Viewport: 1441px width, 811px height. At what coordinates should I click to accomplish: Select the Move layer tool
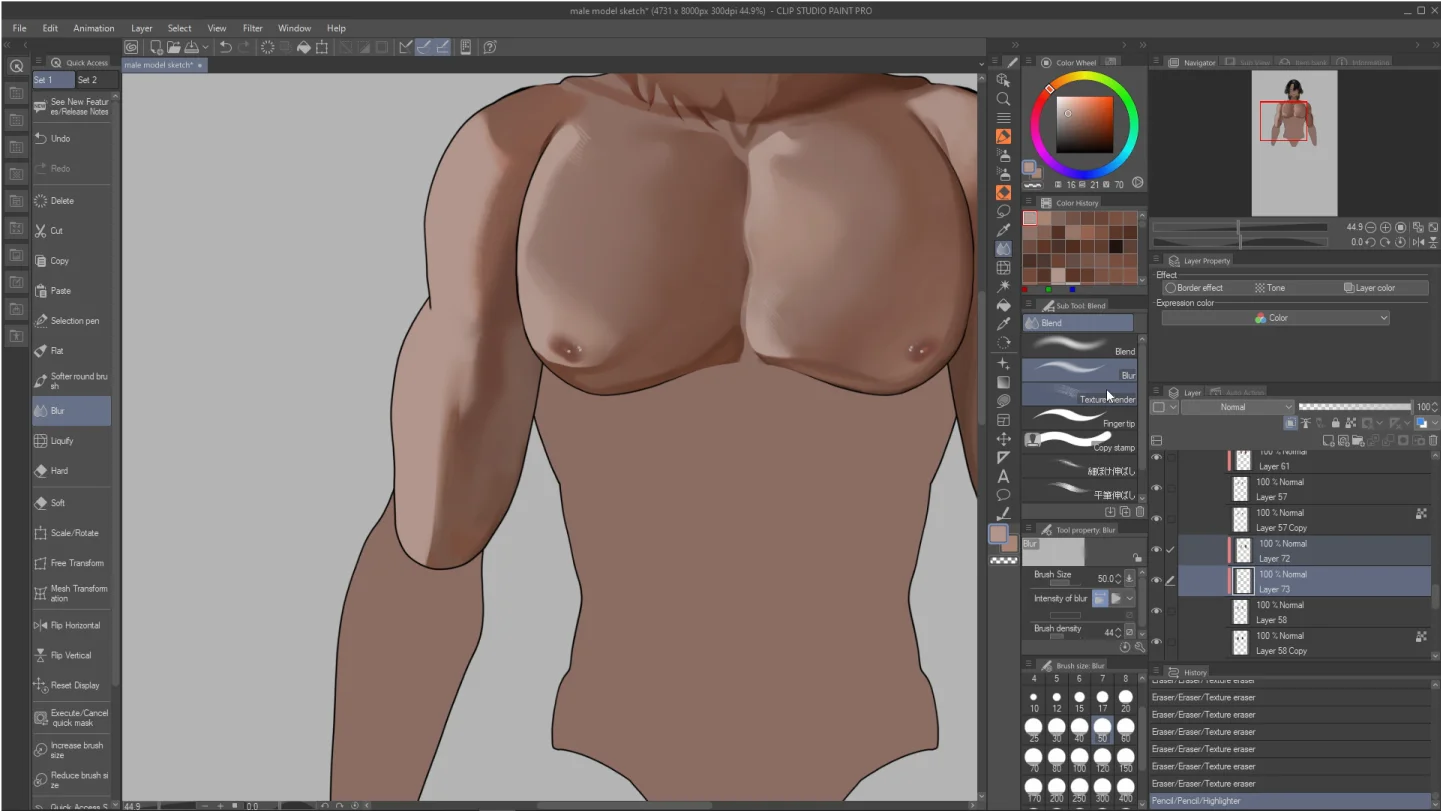pyautogui.click(x=1003, y=439)
